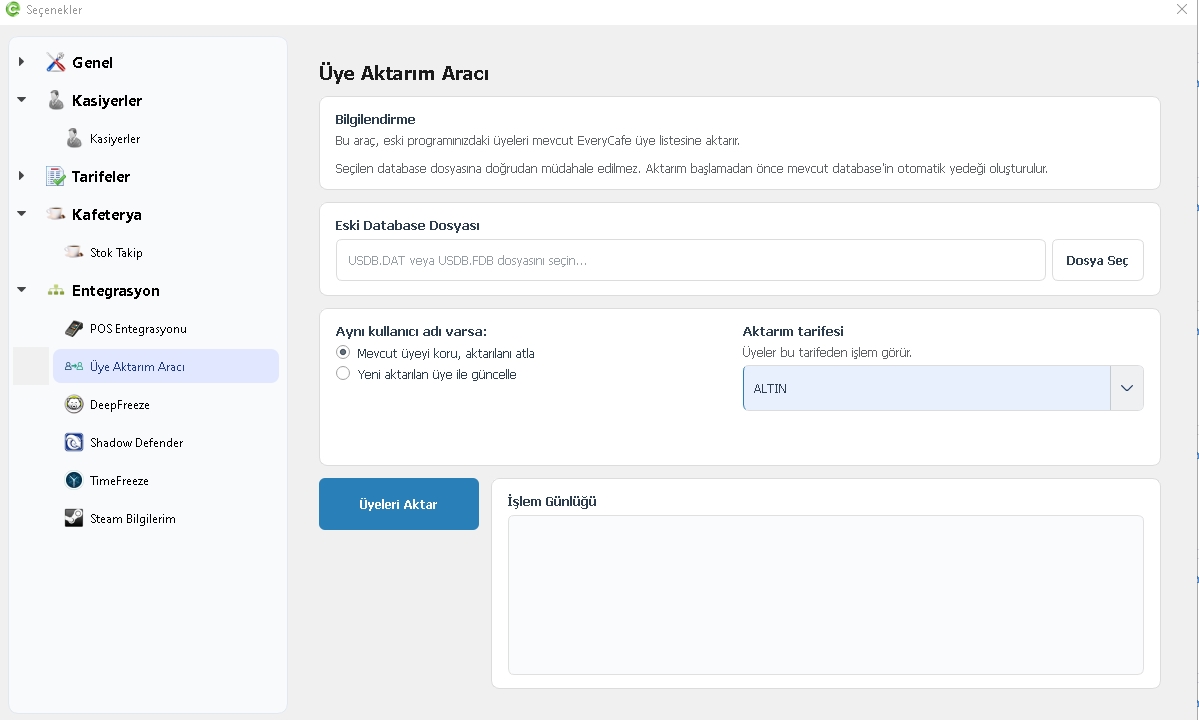This screenshot has height=720, width=1199.
Task: Collapse the Entegrasyon section arrow
Action: click(21, 290)
